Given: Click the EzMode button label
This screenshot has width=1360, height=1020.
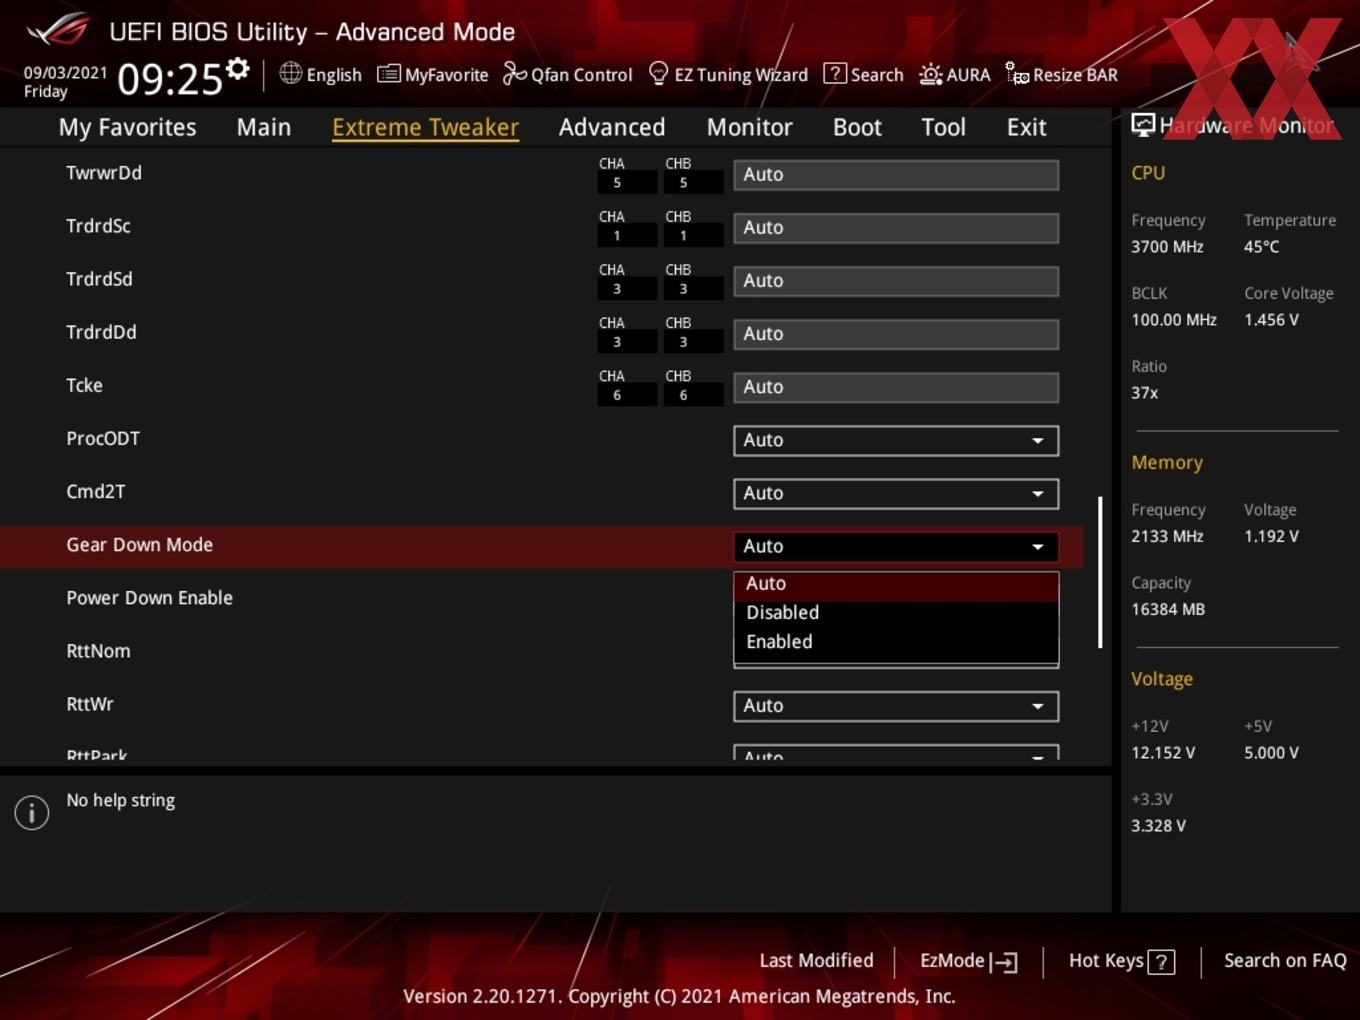Looking at the screenshot, I should 952,961.
